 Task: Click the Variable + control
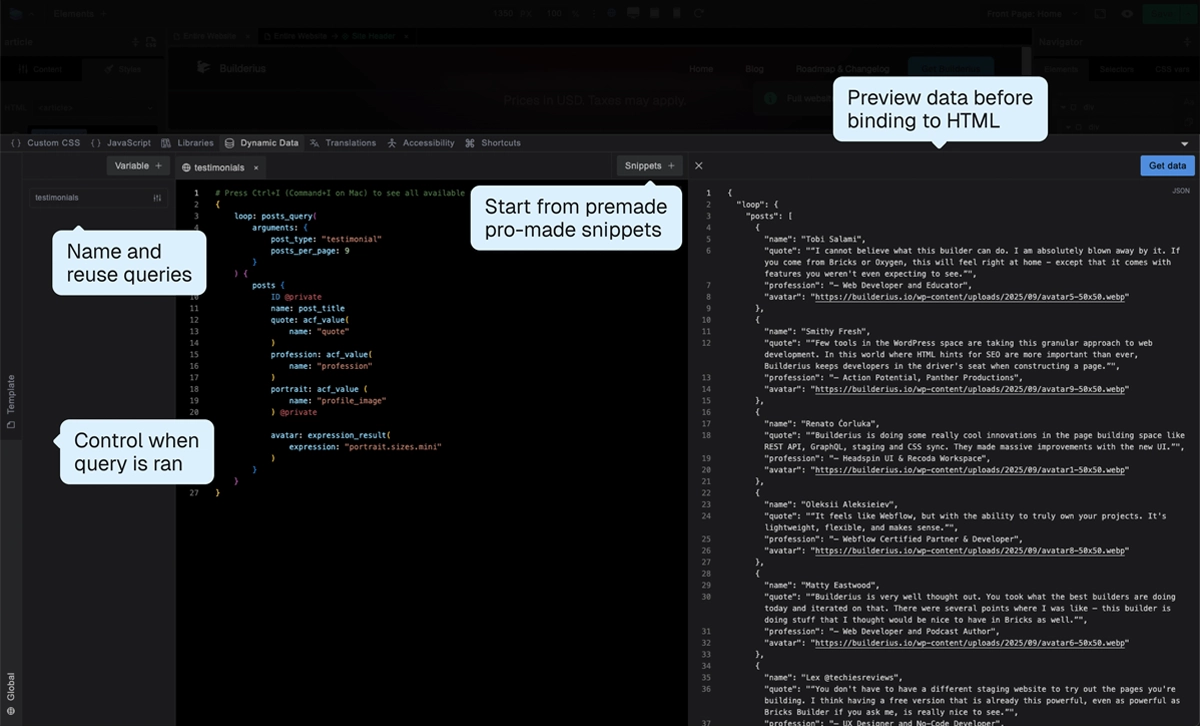click(x=138, y=165)
